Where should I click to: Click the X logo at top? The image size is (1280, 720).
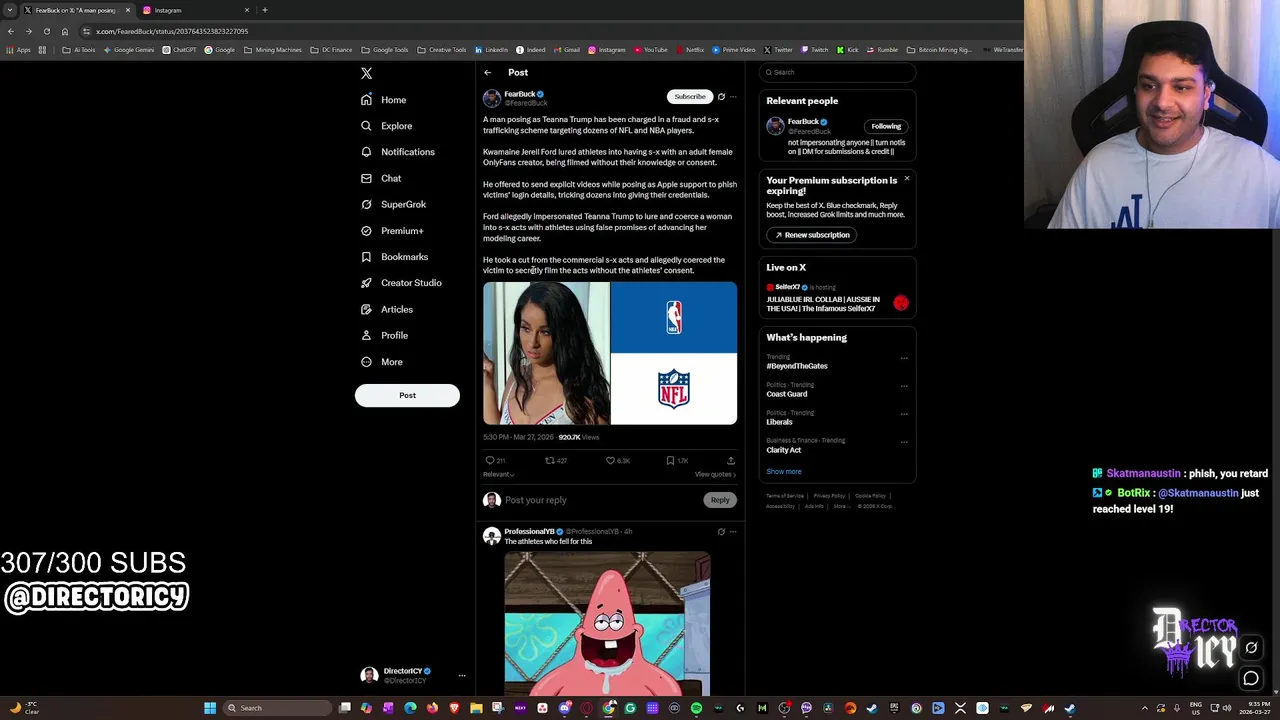pos(366,73)
